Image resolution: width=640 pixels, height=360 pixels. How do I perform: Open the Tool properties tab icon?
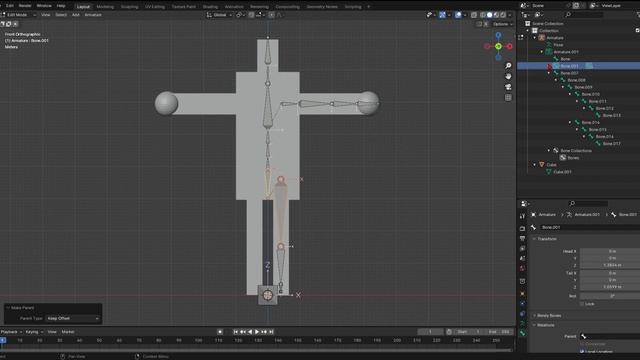pos(522,216)
